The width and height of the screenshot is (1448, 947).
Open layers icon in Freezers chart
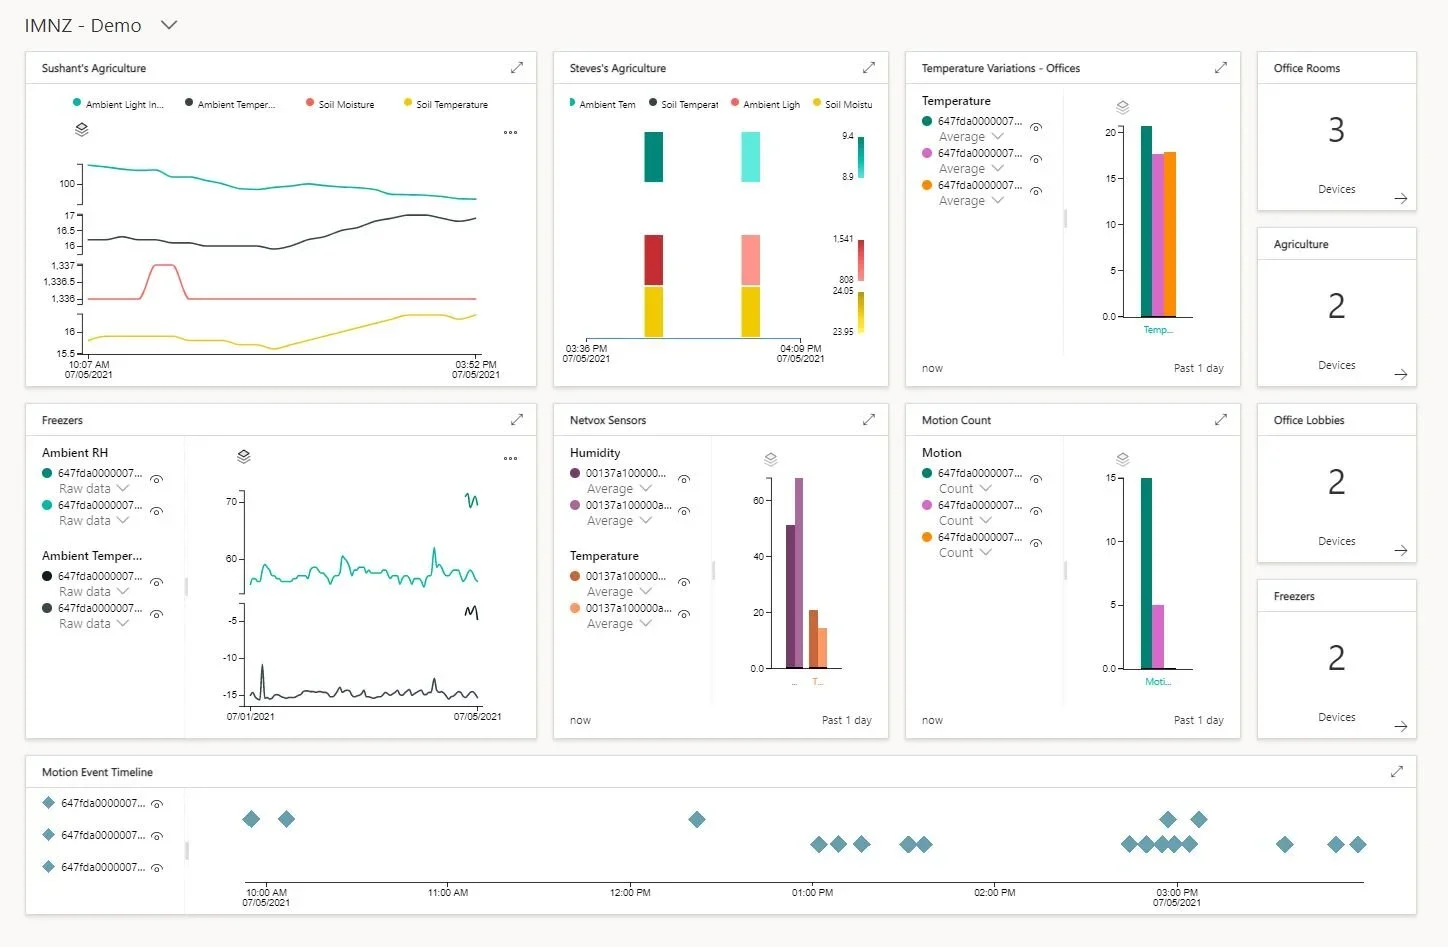click(x=244, y=457)
